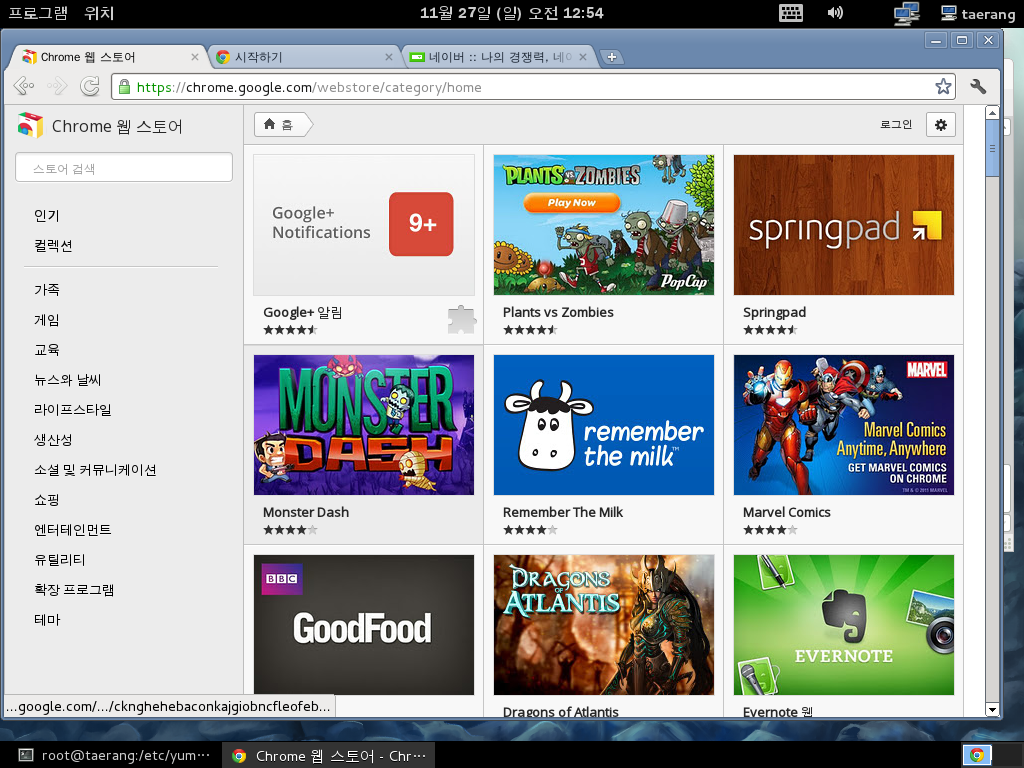
Task: Open the BBC GoodFood thumbnail
Action: click(364, 625)
